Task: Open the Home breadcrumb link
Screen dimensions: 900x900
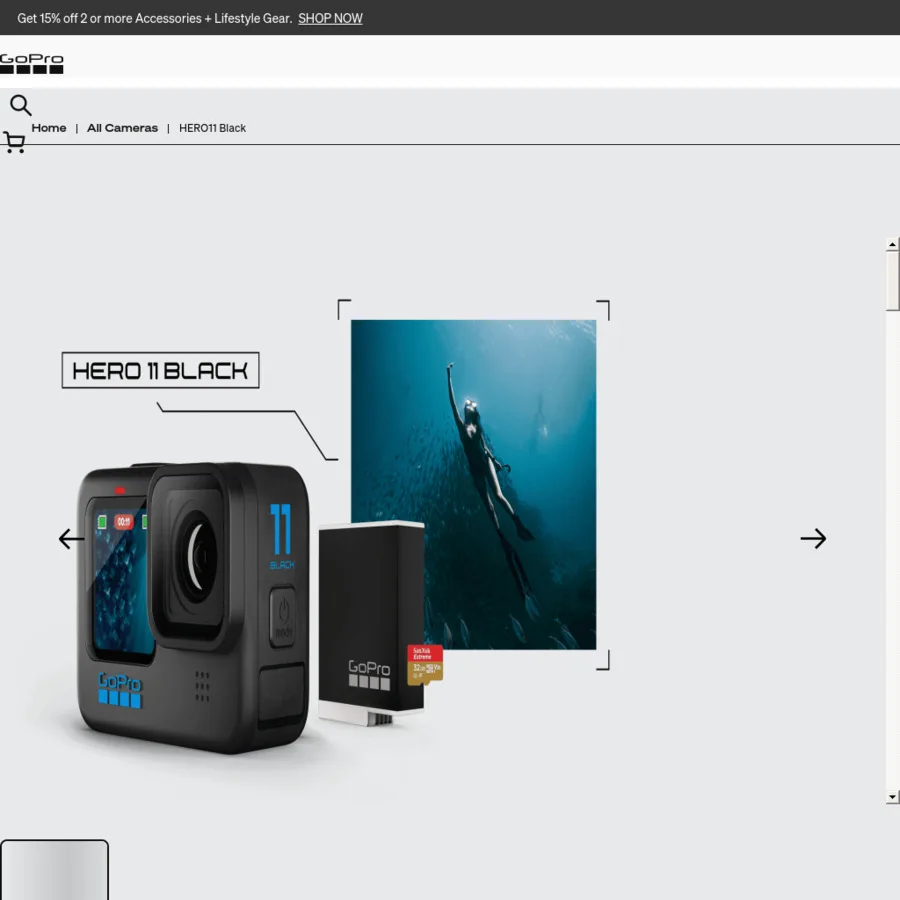Action: coord(49,128)
